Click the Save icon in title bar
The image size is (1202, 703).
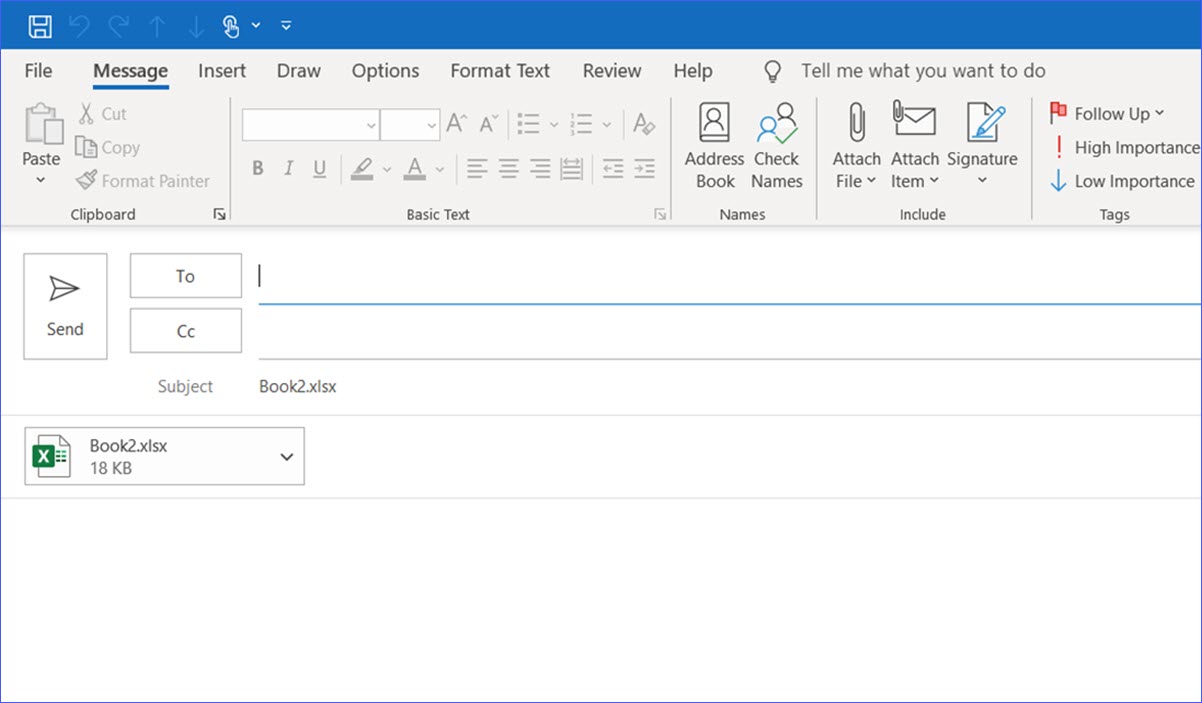tap(40, 26)
